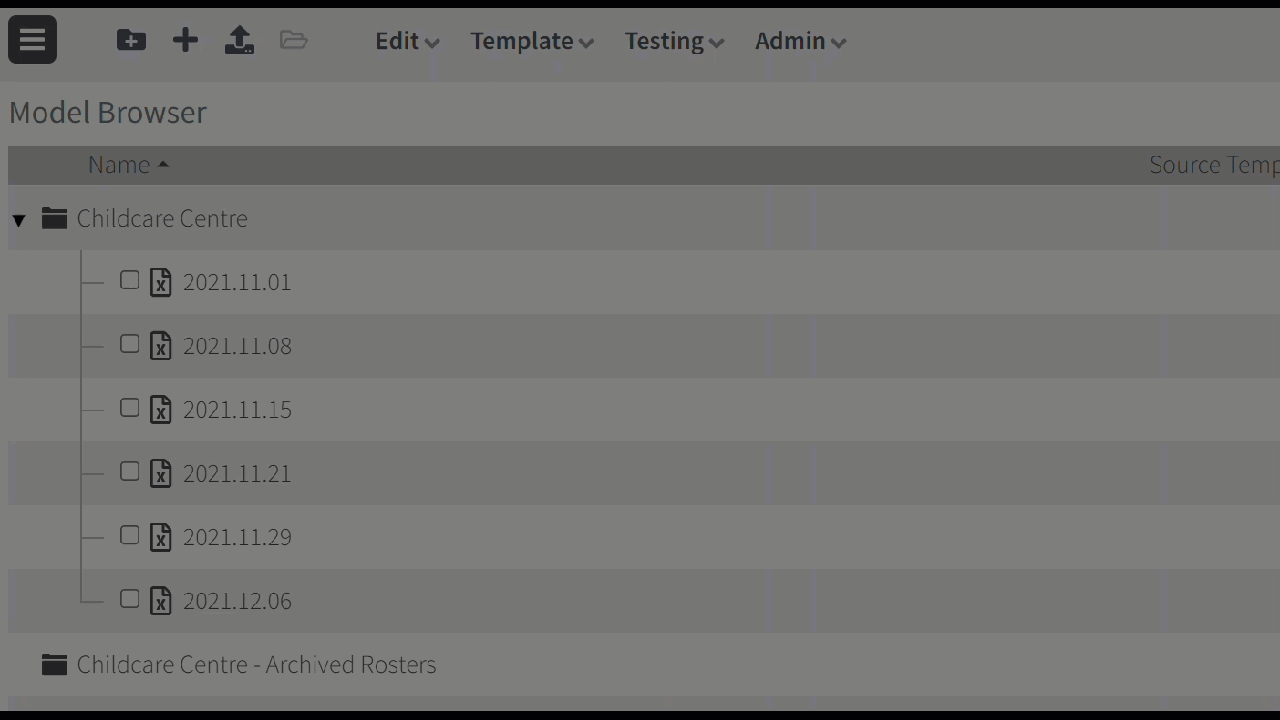Viewport: 1280px width, 720px height.
Task: Click the upload icon in toolbar
Action: 239,40
